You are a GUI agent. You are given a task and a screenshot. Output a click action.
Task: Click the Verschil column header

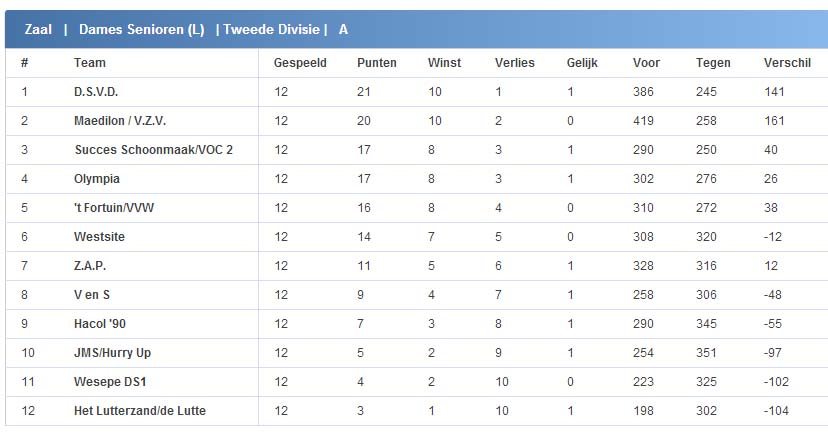[x=787, y=63]
